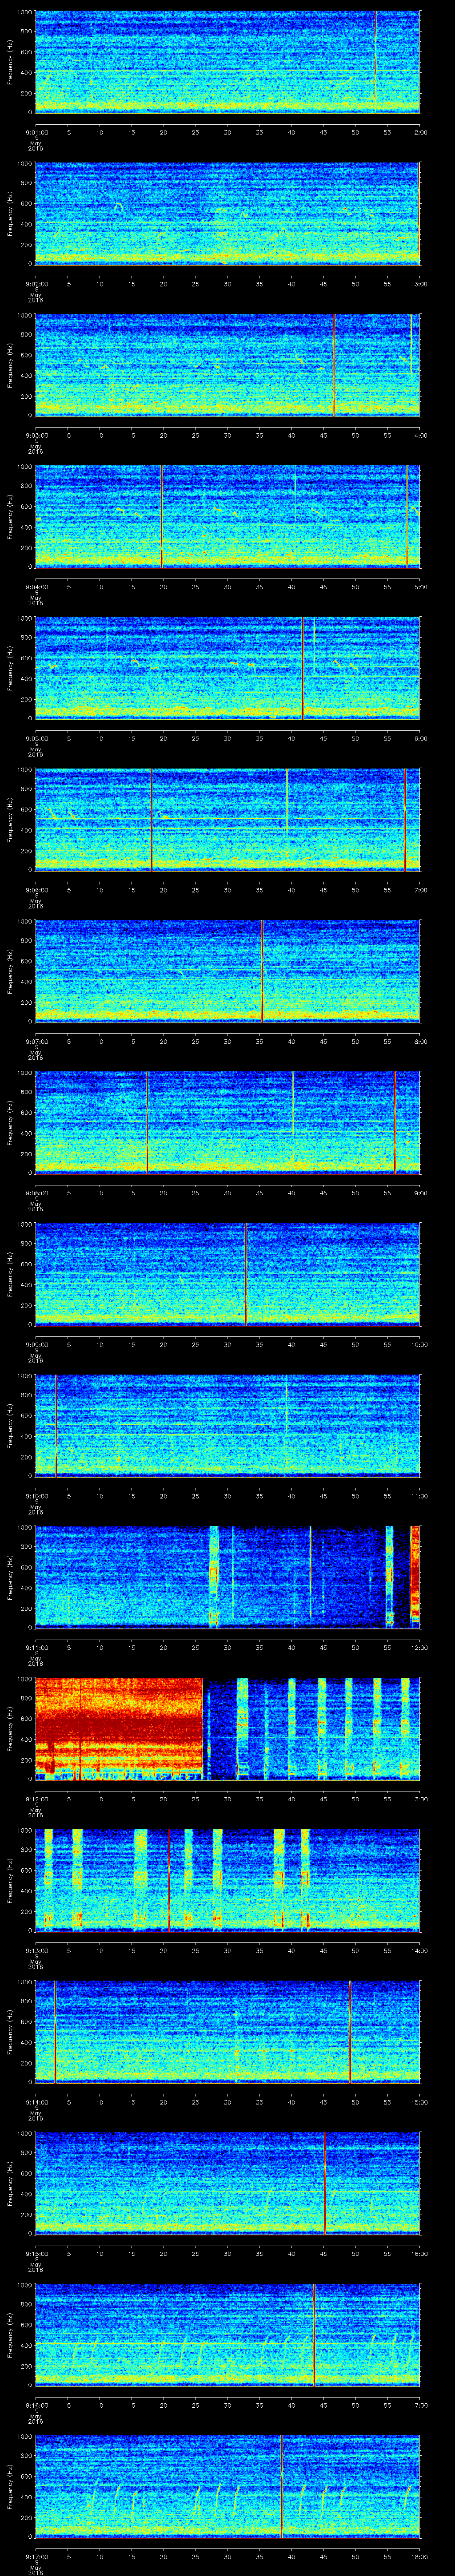Click the '11:00' end time label
455x2576 pixels.
(420, 1495)
